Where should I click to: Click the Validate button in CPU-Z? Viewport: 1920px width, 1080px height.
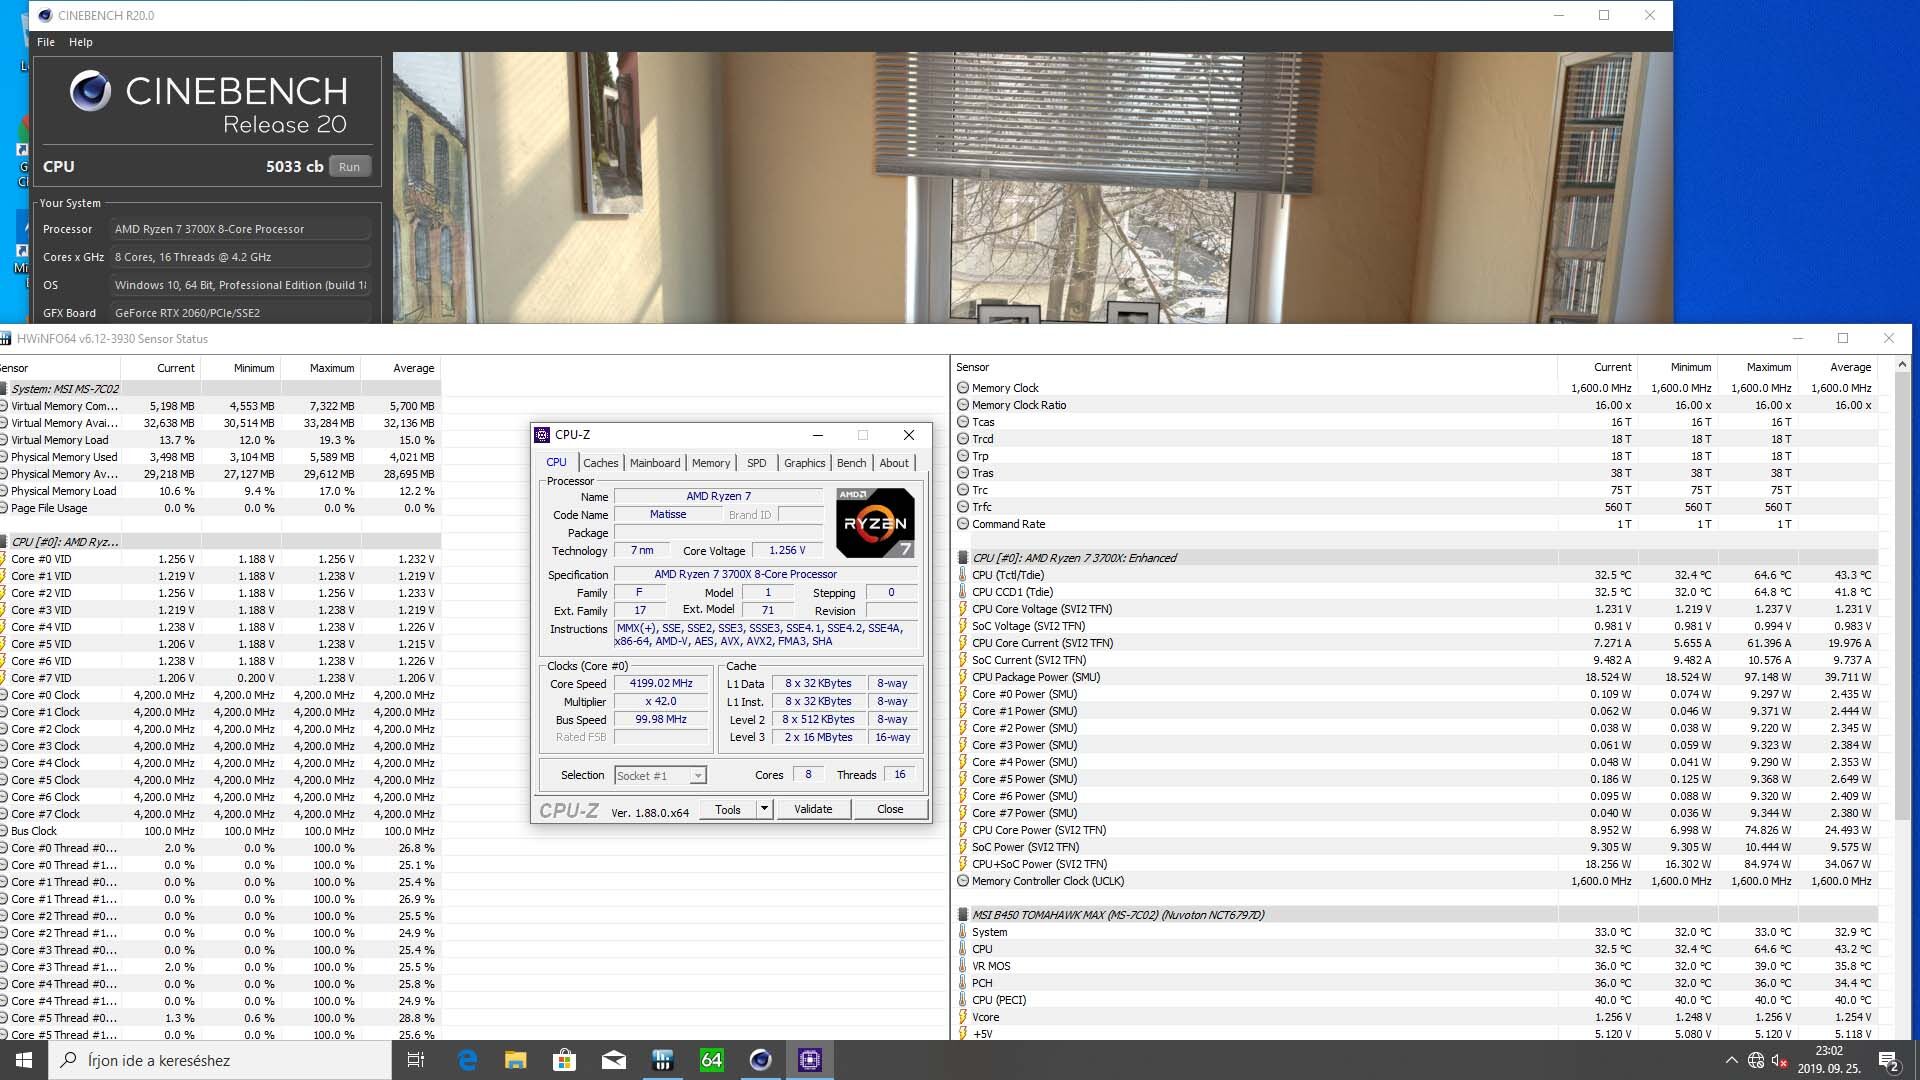click(813, 809)
